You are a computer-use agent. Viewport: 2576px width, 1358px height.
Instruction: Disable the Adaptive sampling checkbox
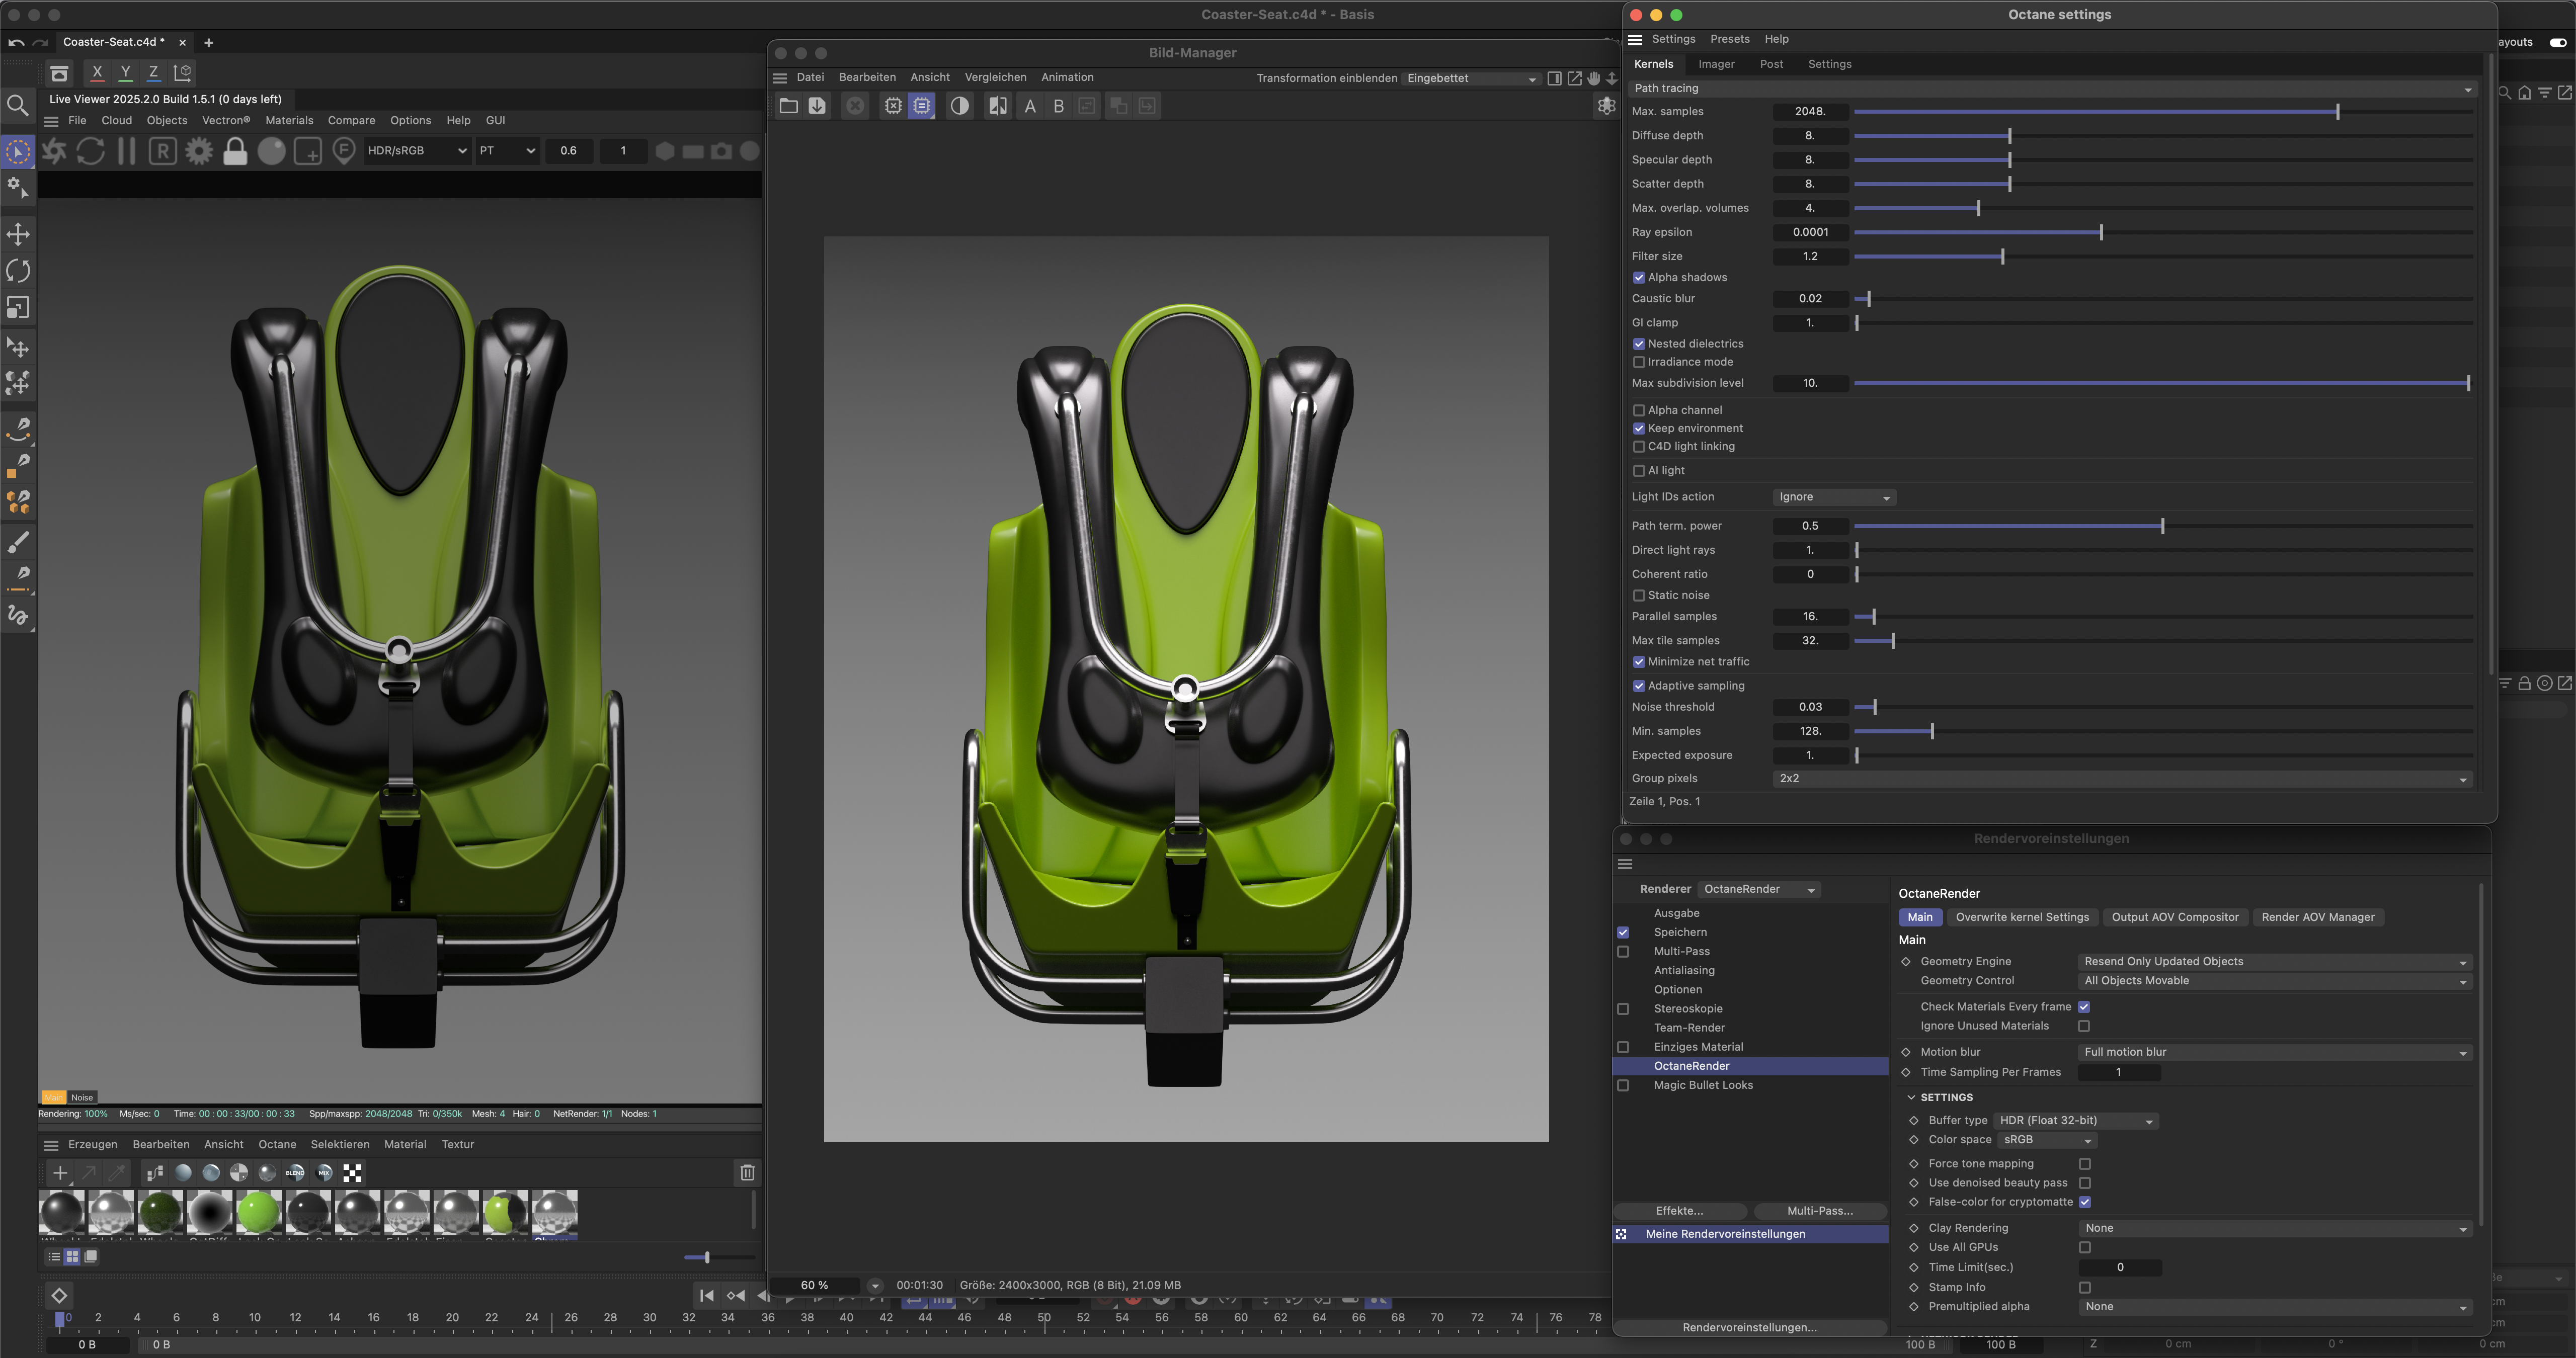(x=1639, y=686)
